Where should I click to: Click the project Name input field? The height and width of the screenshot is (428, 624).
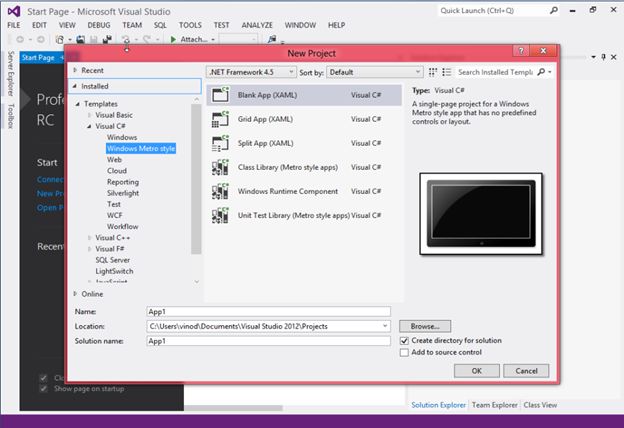(269, 311)
